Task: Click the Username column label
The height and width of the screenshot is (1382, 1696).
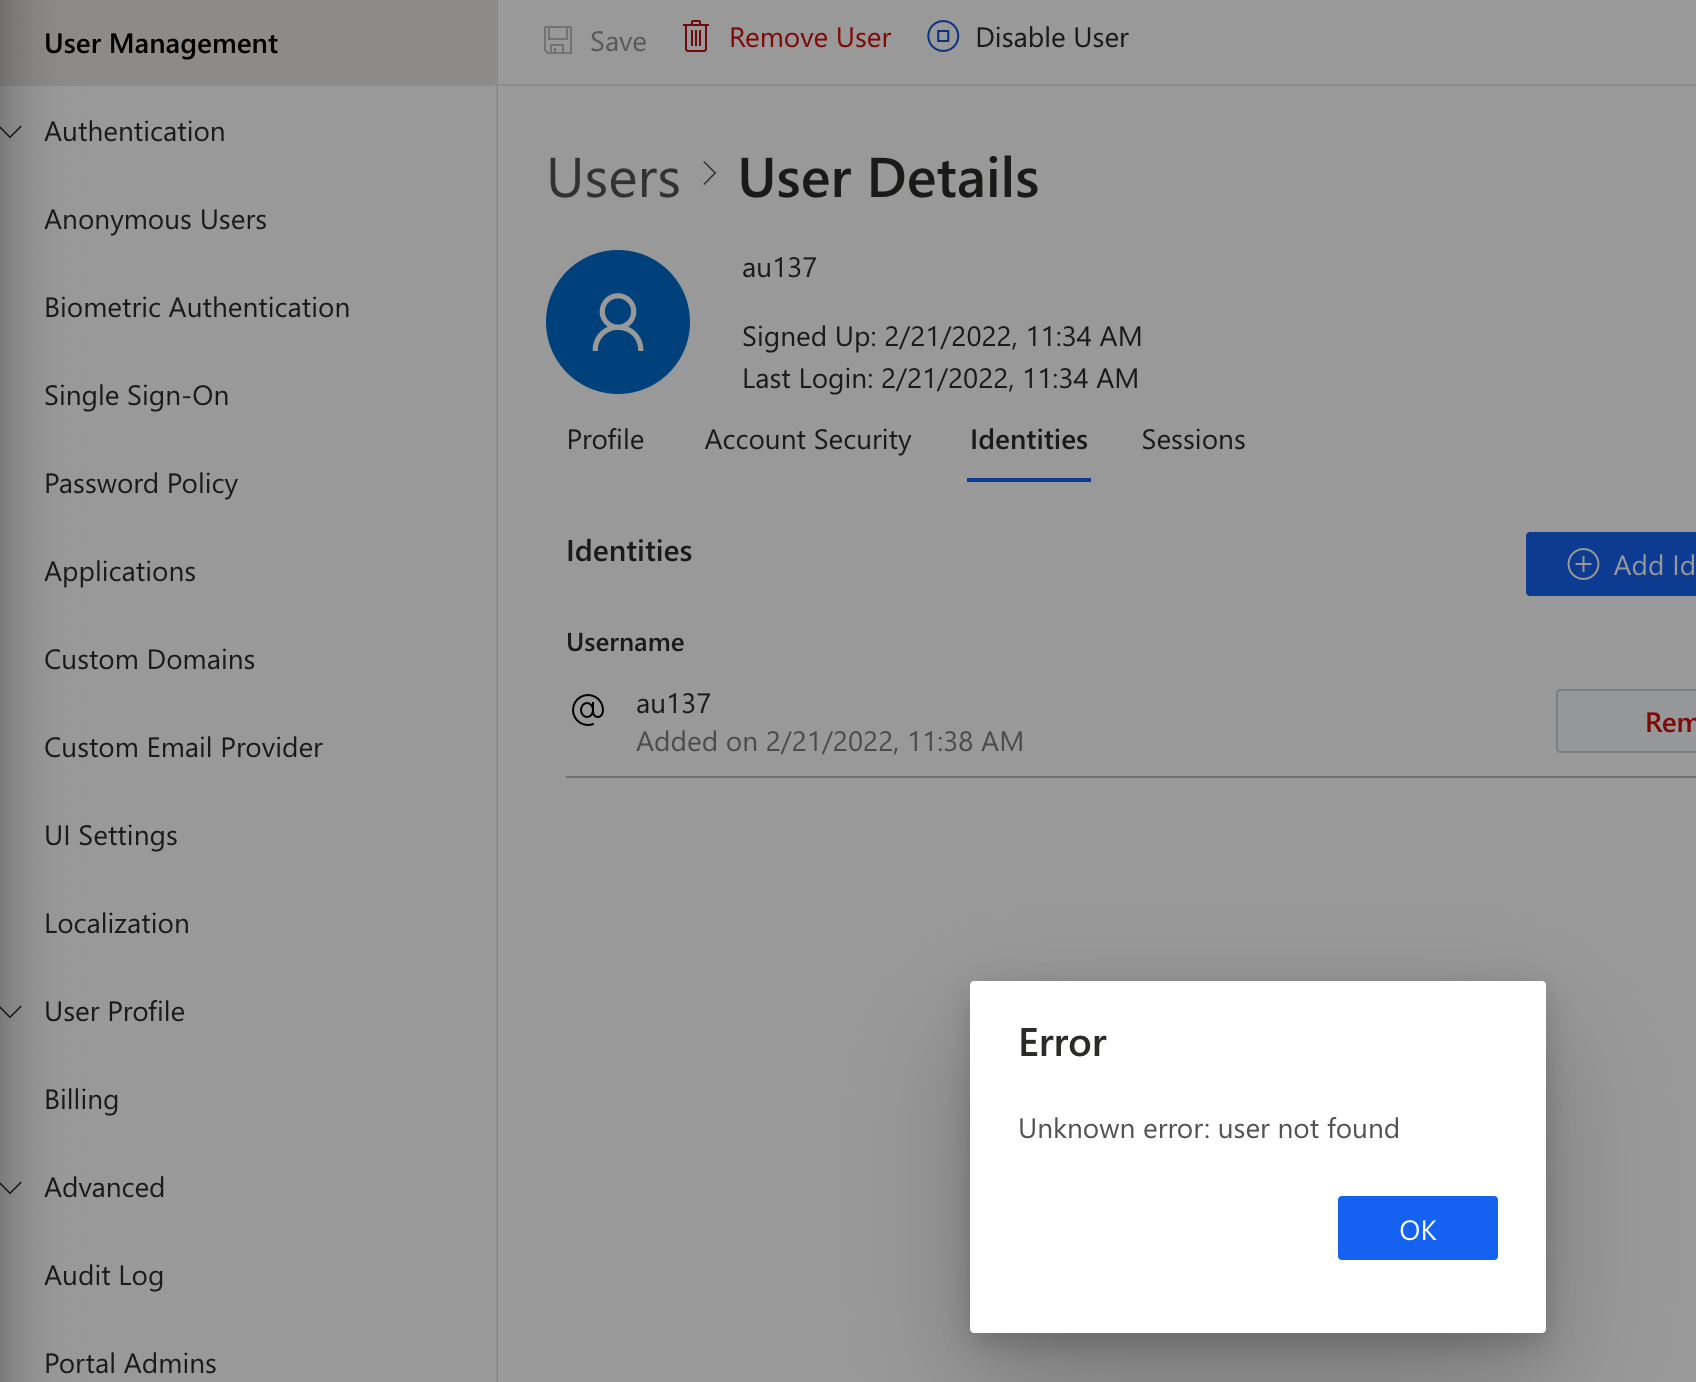Action: (626, 642)
